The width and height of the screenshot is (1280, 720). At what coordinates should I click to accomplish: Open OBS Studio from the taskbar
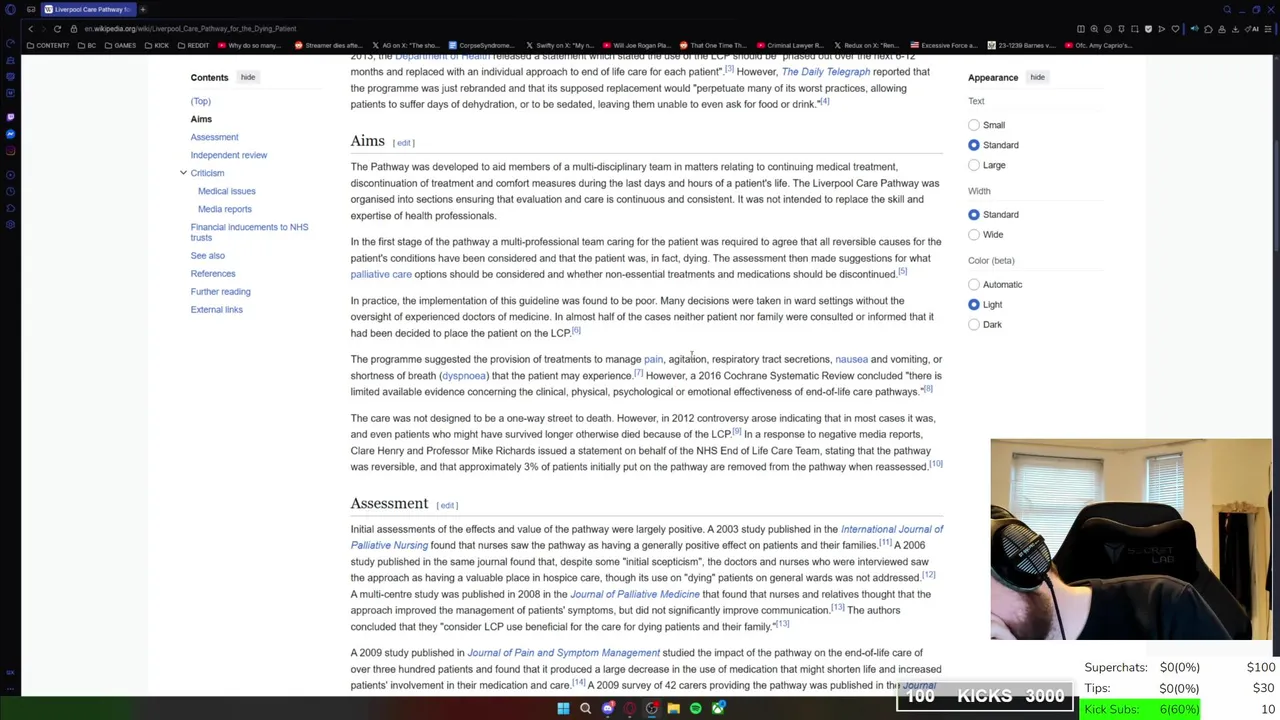[x=652, y=709]
